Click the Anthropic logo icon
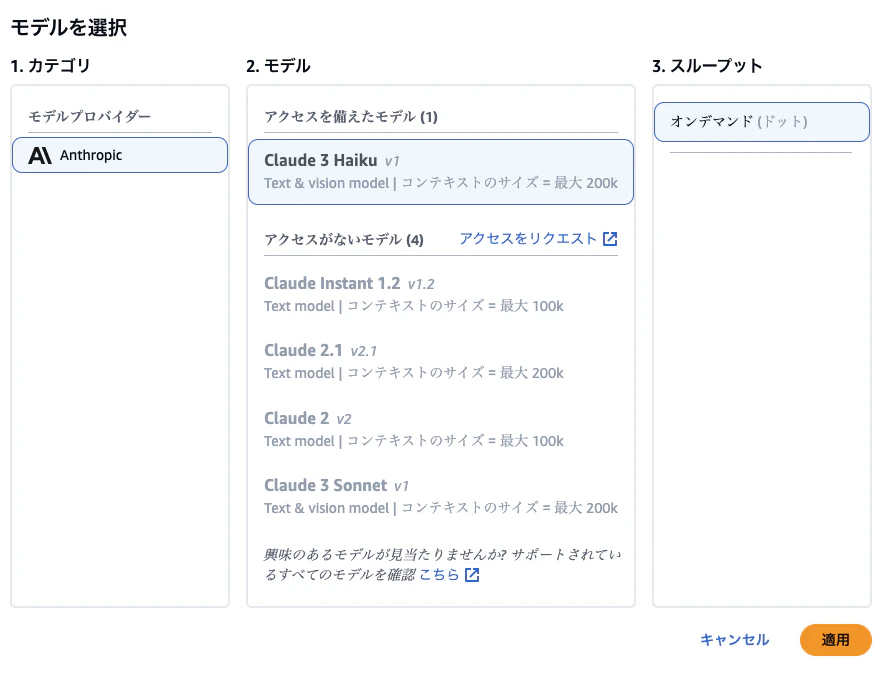The width and height of the screenshot is (883, 675). pyautogui.click(x=40, y=155)
